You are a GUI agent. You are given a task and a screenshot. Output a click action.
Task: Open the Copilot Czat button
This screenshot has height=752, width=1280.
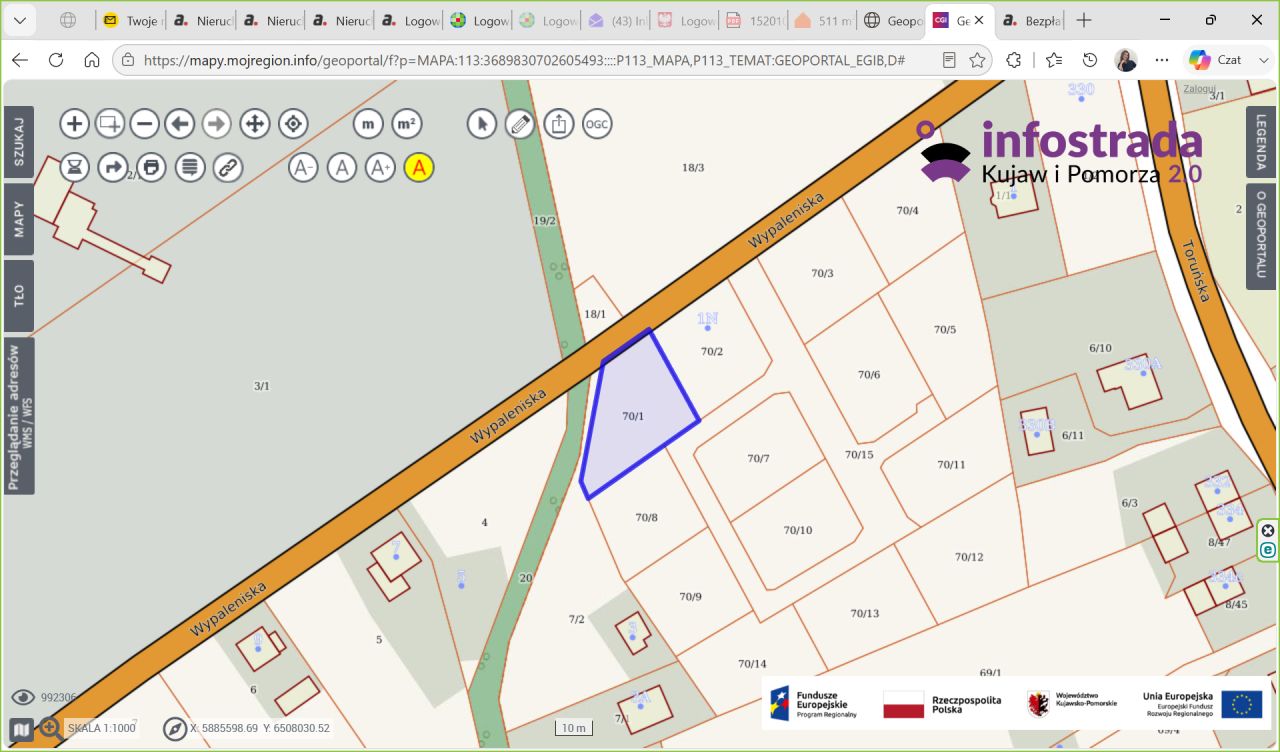[1217, 60]
